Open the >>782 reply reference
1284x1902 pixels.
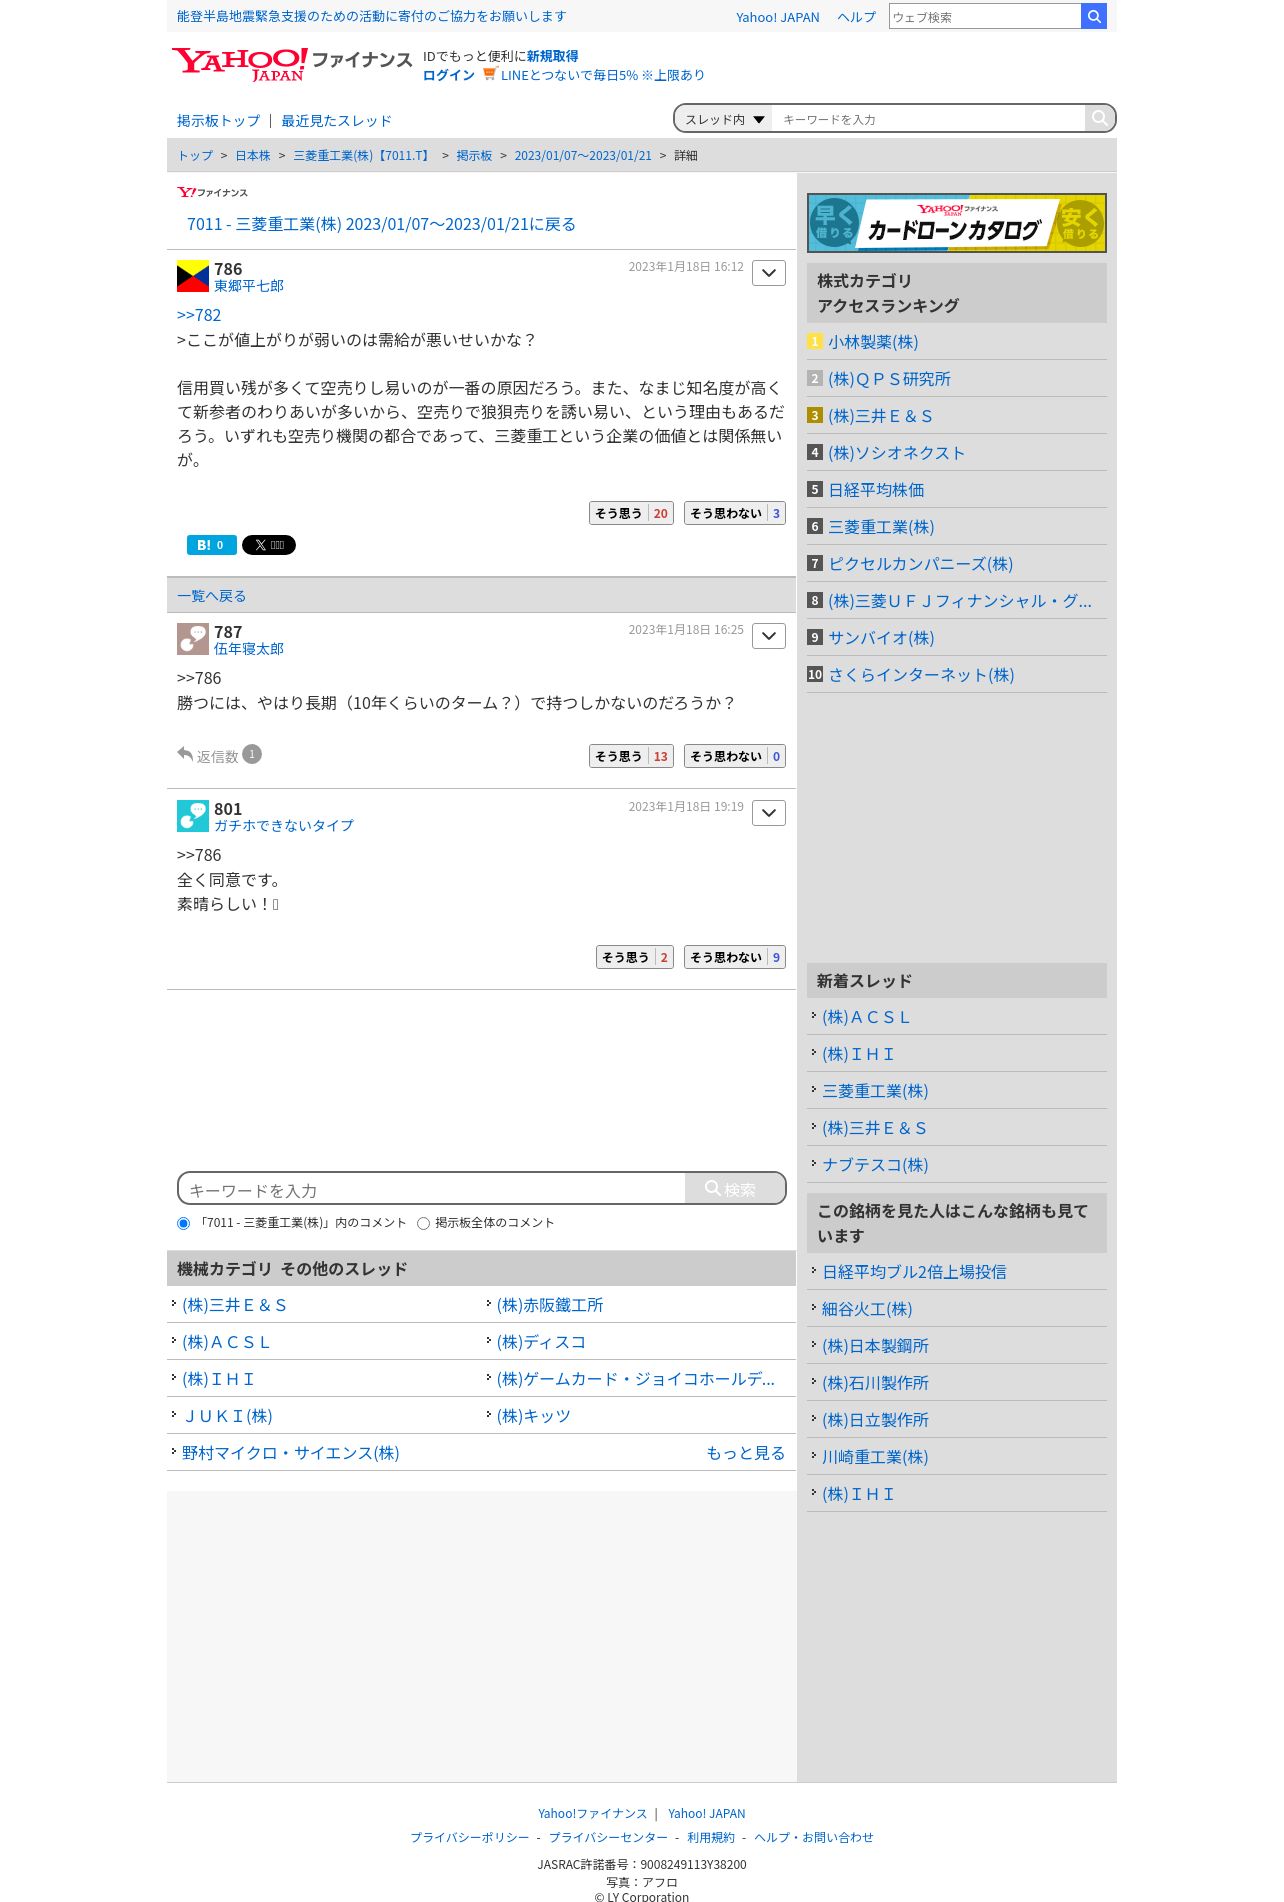pyautogui.click(x=199, y=315)
